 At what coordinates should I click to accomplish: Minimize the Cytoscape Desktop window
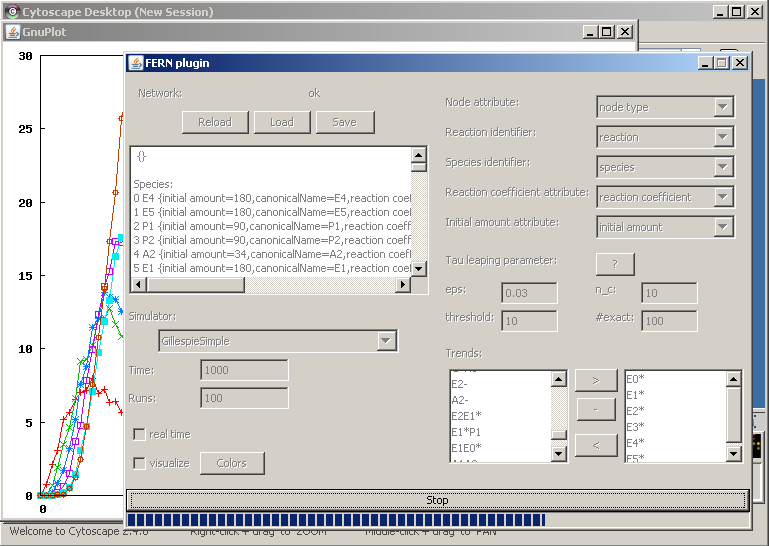click(x=720, y=11)
